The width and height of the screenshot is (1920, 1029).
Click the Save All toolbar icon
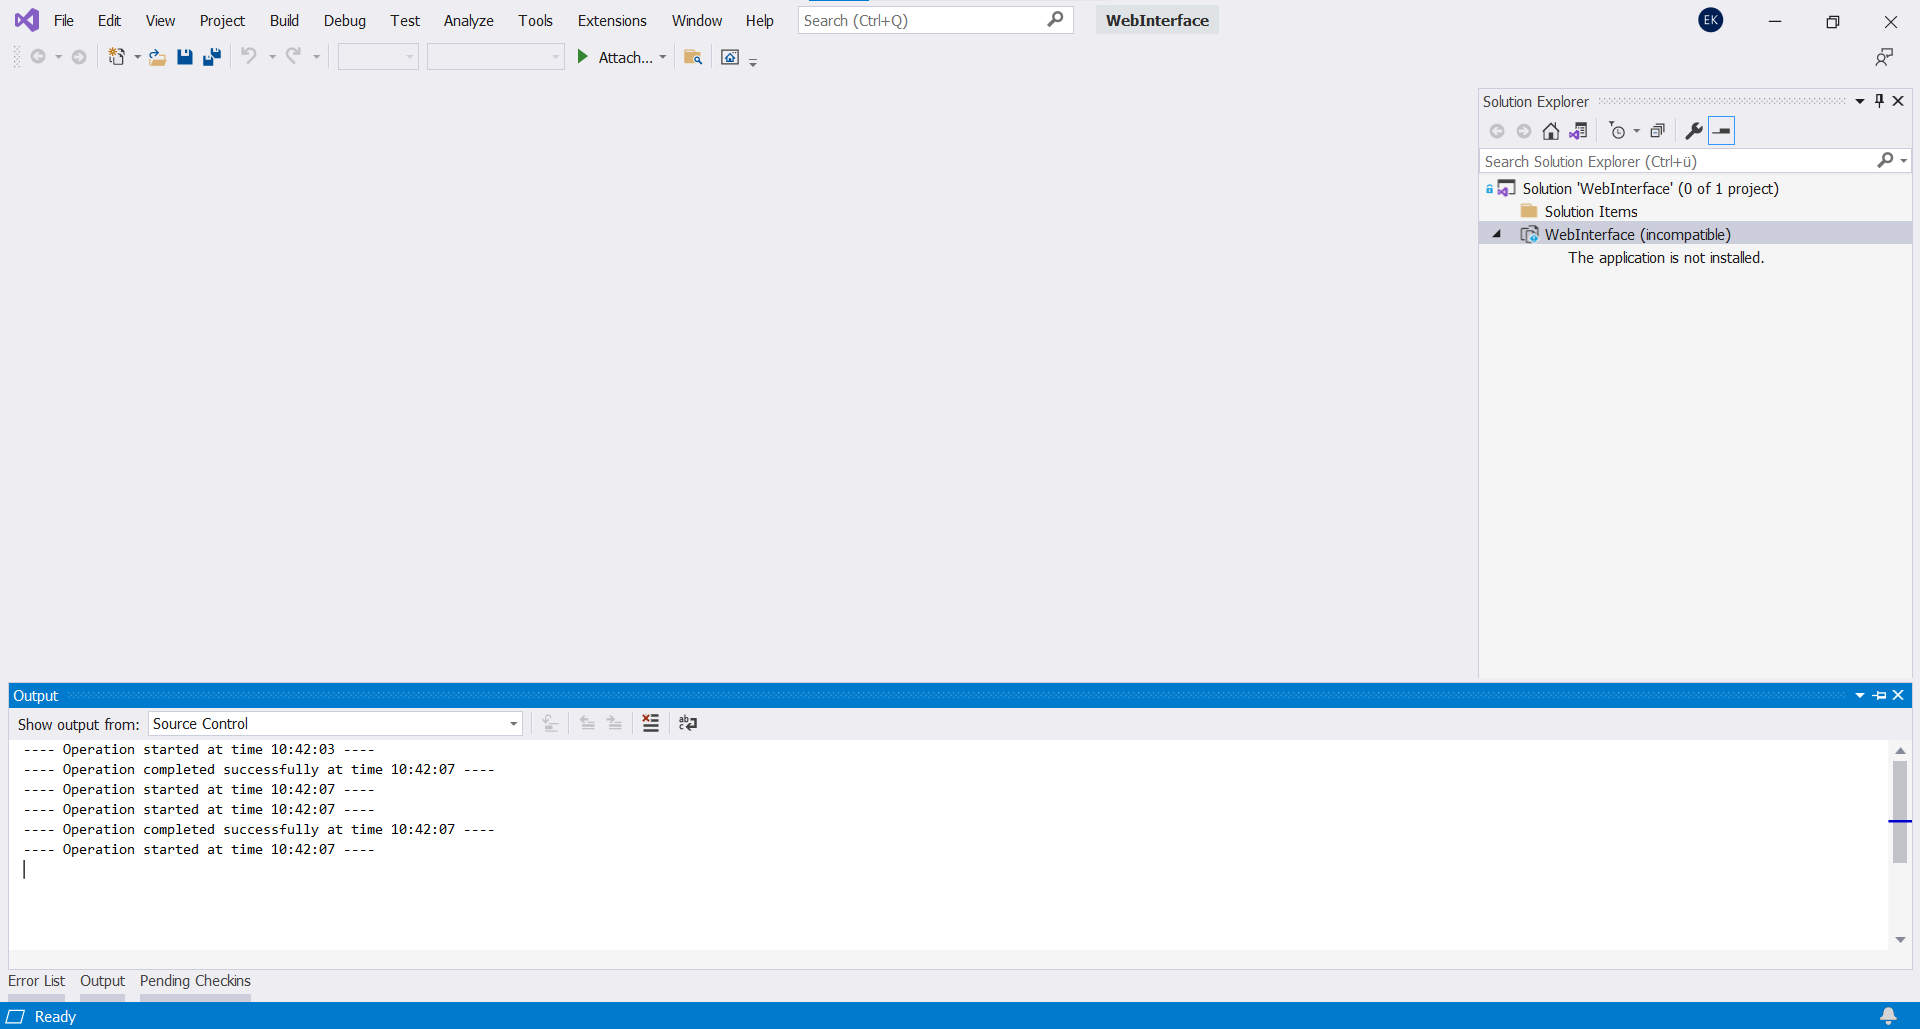(212, 57)
